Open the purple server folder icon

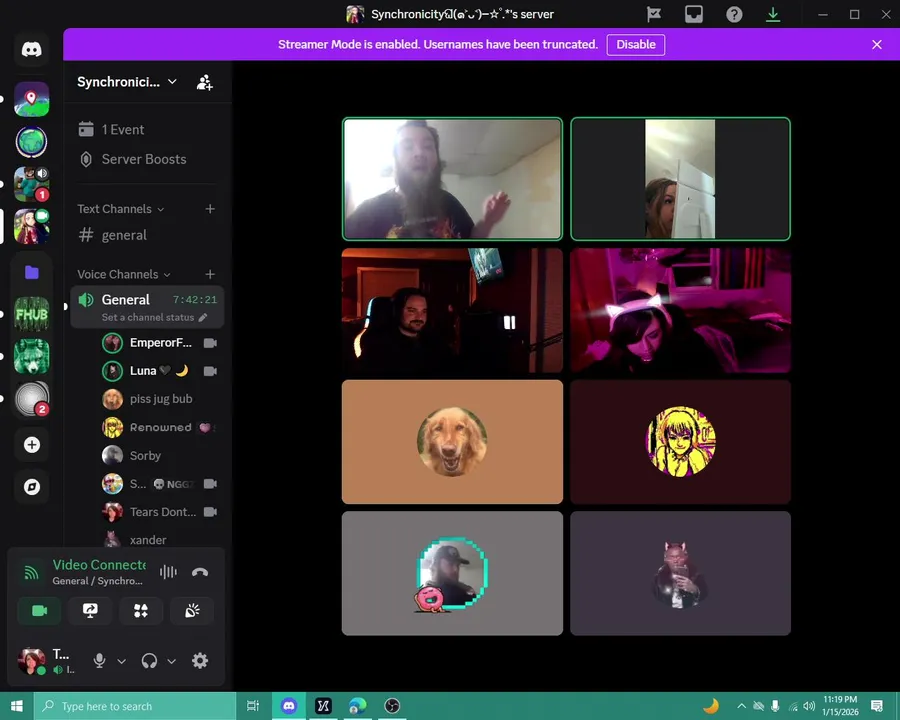[32, 272]
